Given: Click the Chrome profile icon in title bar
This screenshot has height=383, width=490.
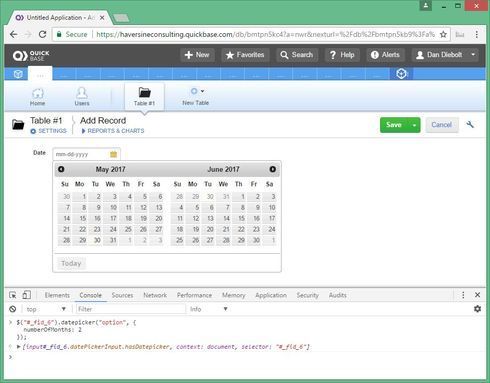Looking at the screenshot, I should (x=426, y=6).
